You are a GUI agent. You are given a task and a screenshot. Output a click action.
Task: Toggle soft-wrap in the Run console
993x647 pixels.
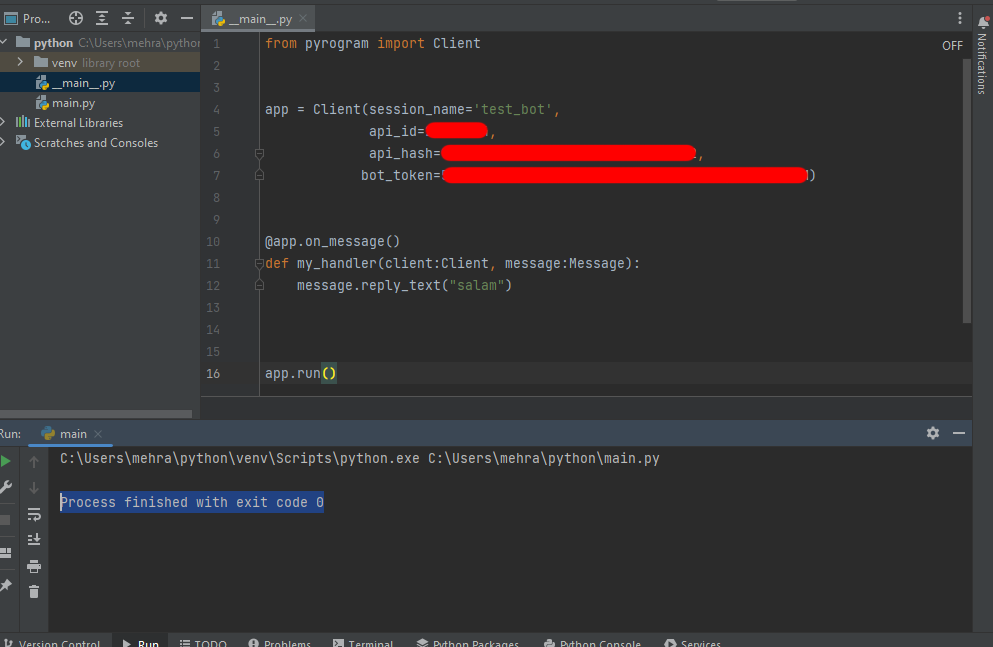point(34,514)
